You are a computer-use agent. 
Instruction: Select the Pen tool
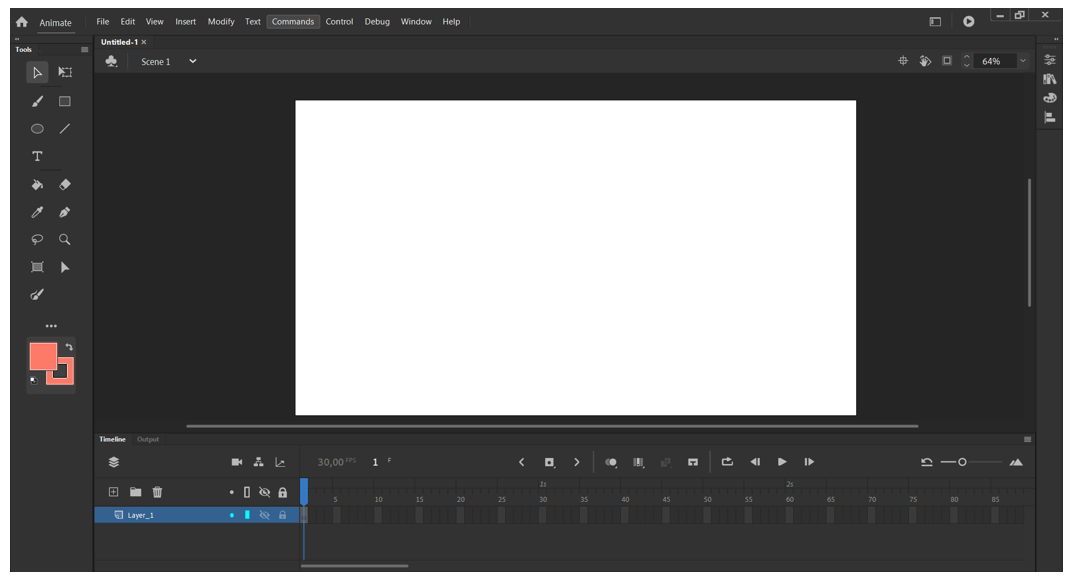click(65, 212)
